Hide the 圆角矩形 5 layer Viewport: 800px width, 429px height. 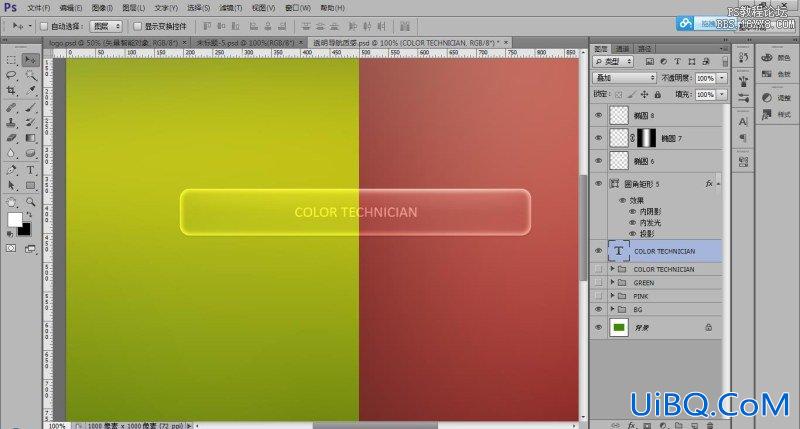pyautogui.click(x=598, y=184)
